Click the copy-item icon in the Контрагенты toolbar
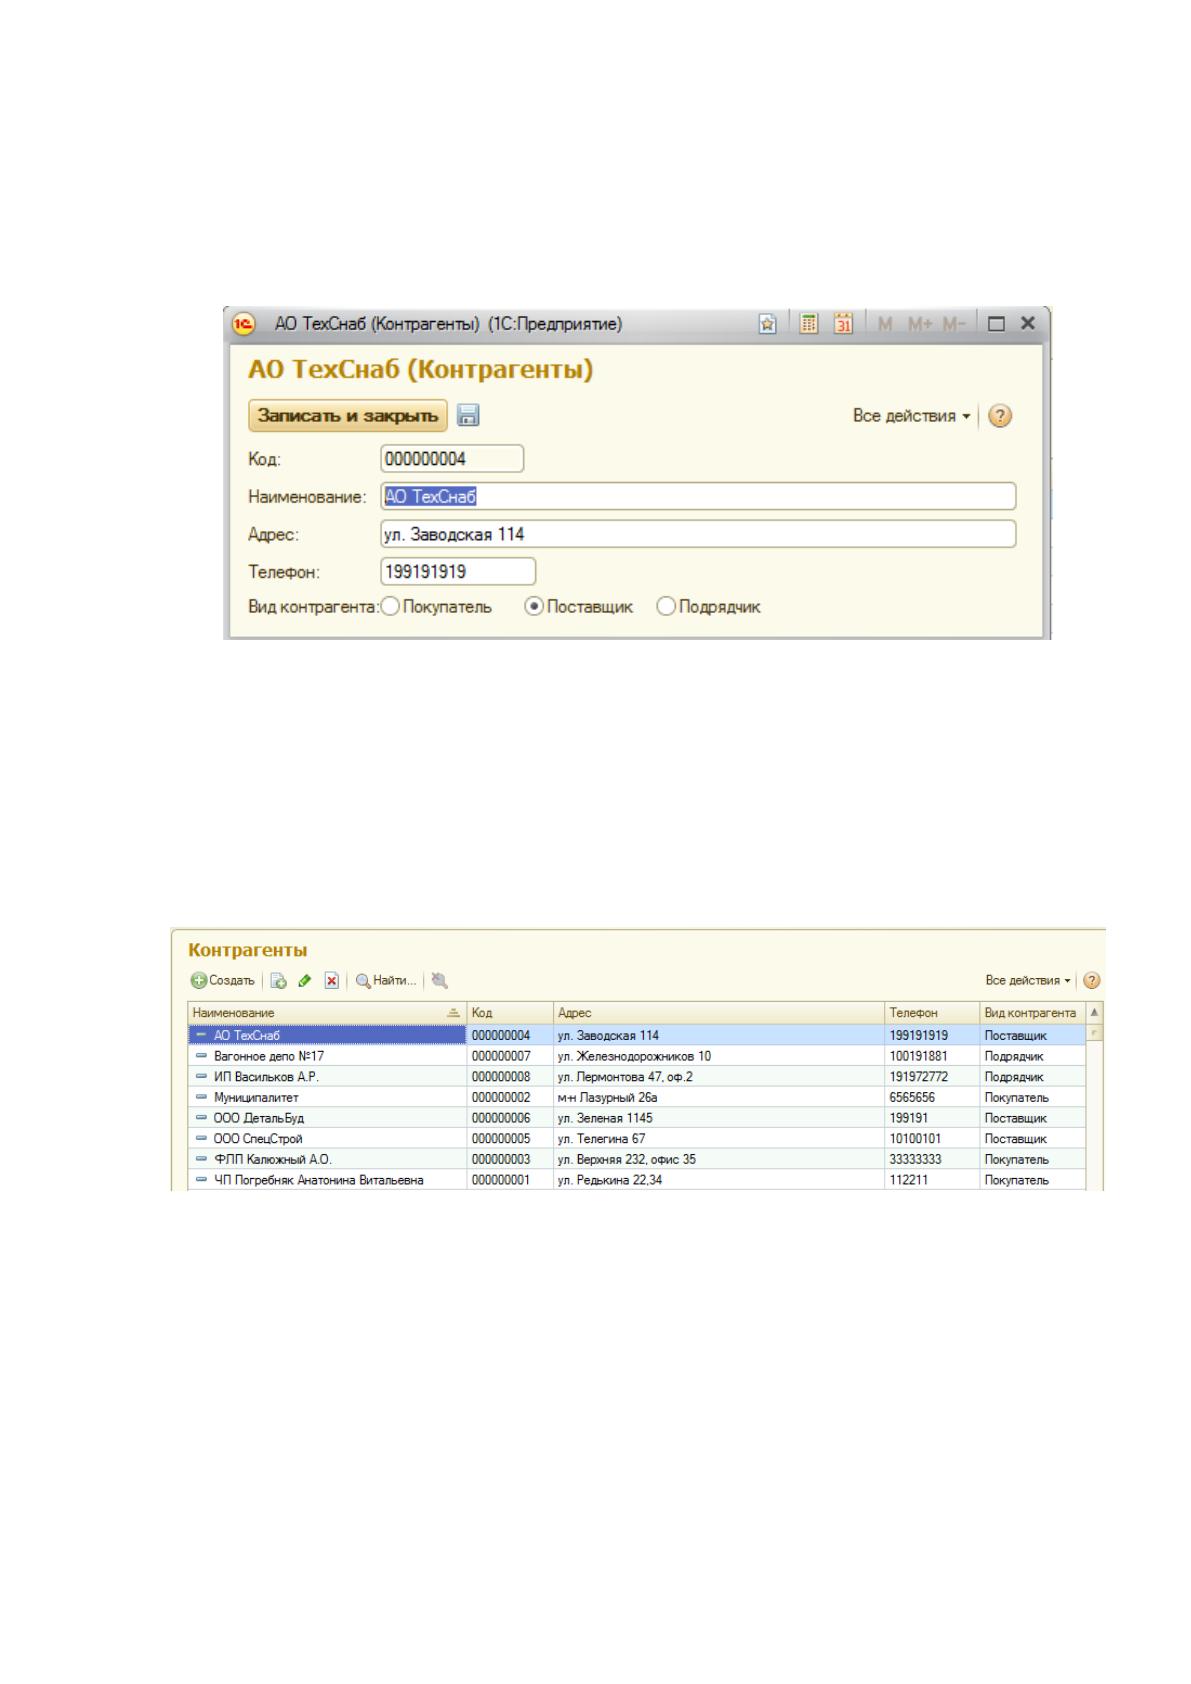The image size is (1191, 1684). pyautogui.click(x=279, y=981)
